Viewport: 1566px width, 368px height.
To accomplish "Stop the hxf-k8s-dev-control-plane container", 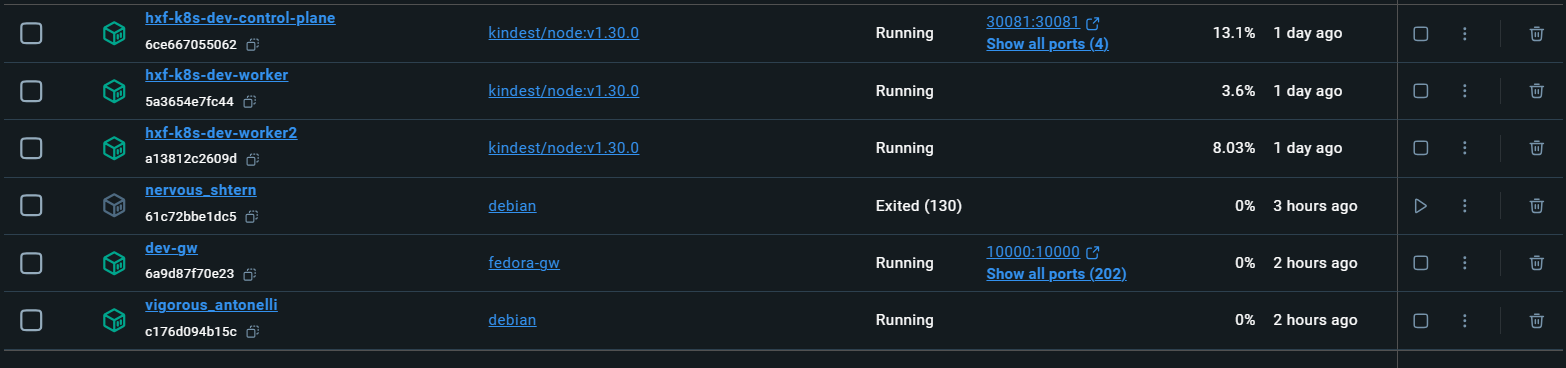I will pos(1420,33).
